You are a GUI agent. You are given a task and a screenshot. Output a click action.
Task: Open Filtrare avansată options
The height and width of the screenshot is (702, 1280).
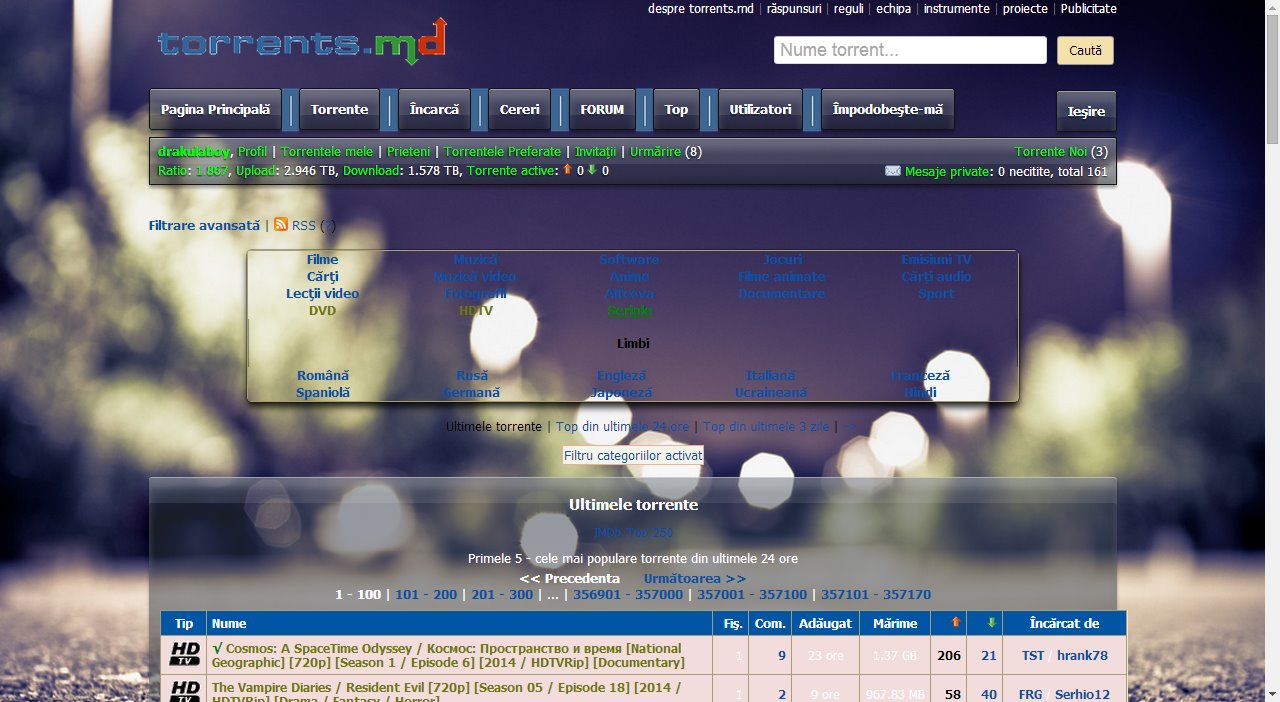205,225
